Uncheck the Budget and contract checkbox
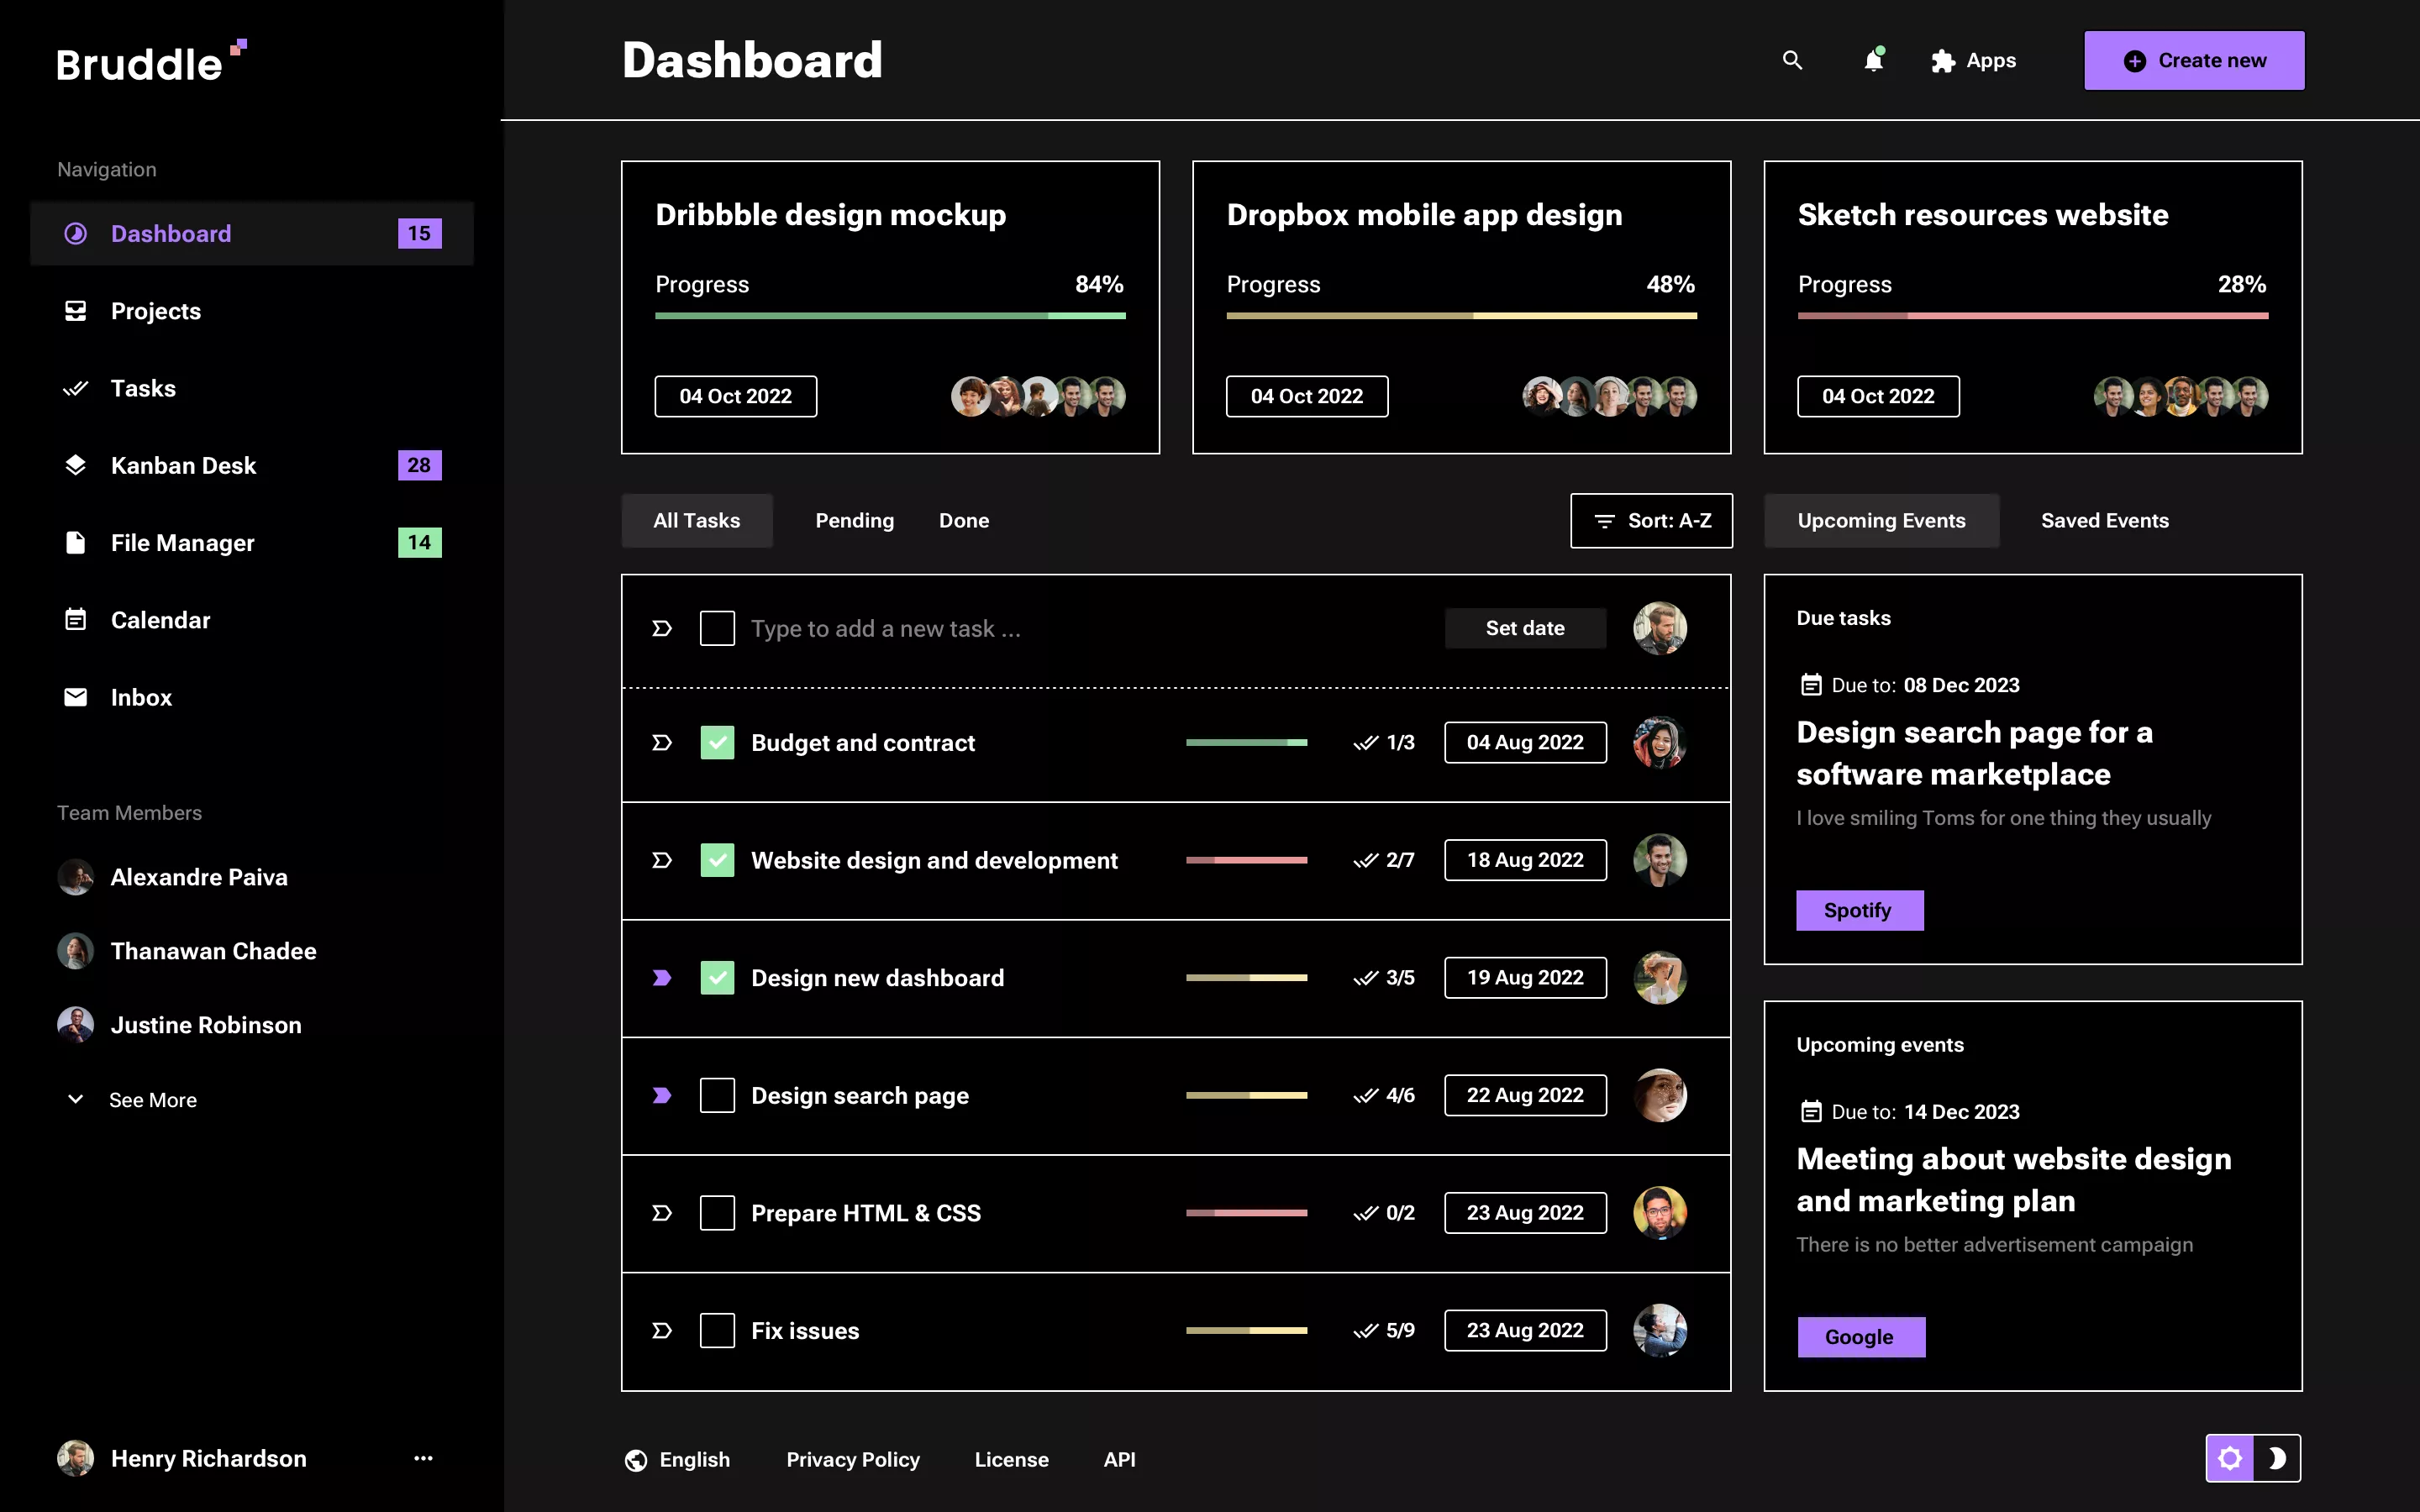 [x=717, y=743]
